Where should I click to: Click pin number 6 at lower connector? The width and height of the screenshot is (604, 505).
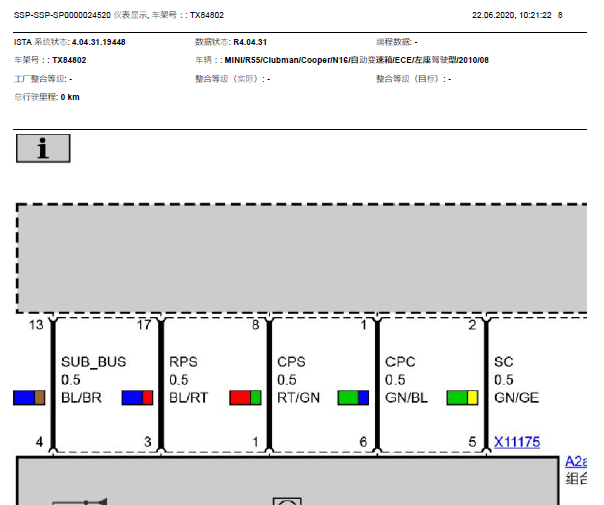point(363,442)
